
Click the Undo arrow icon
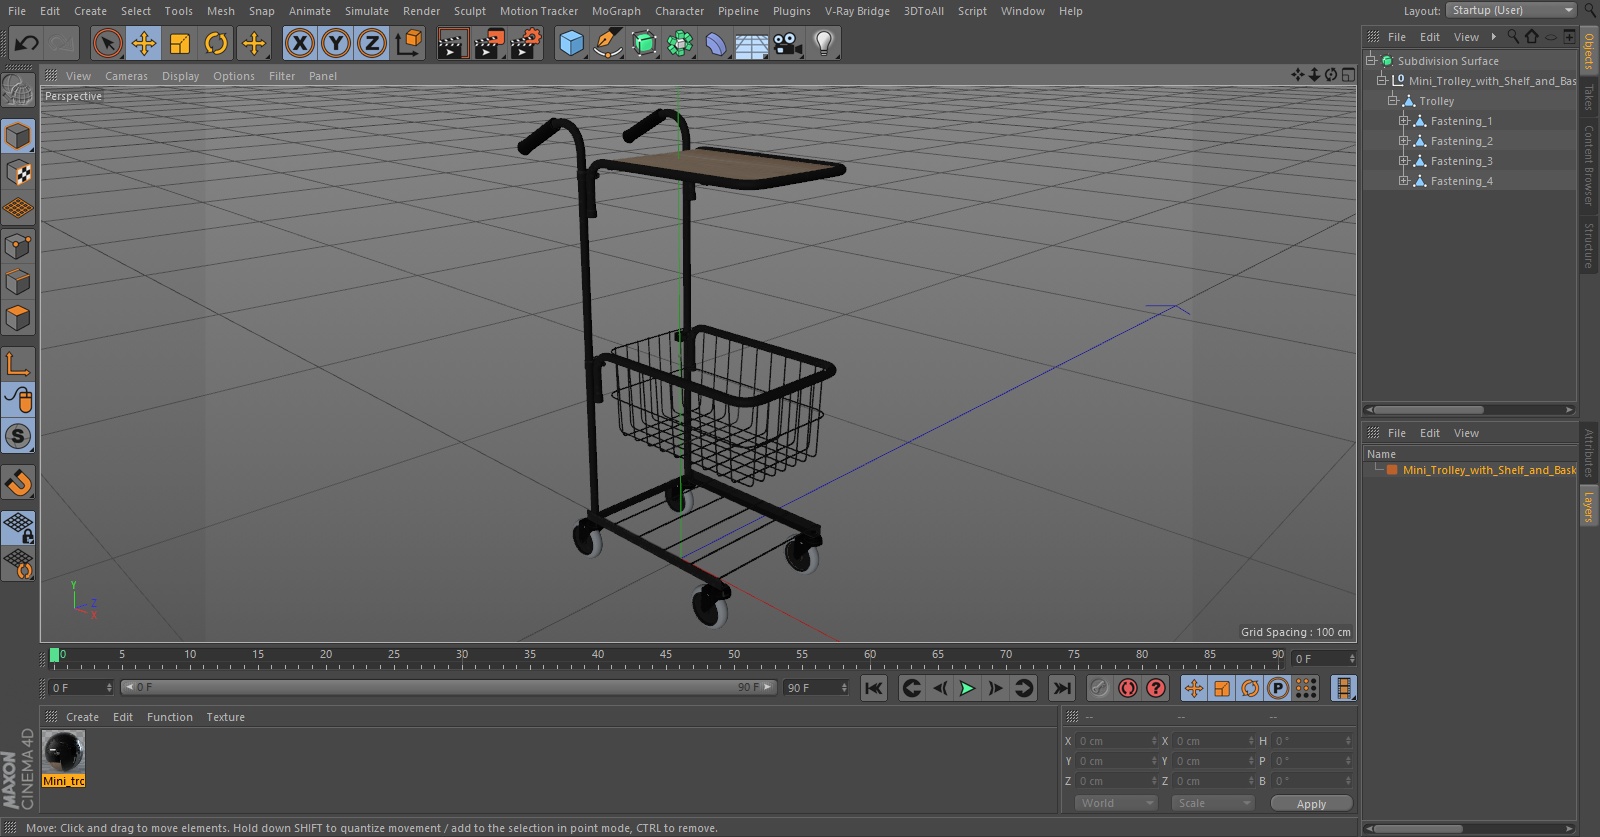point(26,43)
